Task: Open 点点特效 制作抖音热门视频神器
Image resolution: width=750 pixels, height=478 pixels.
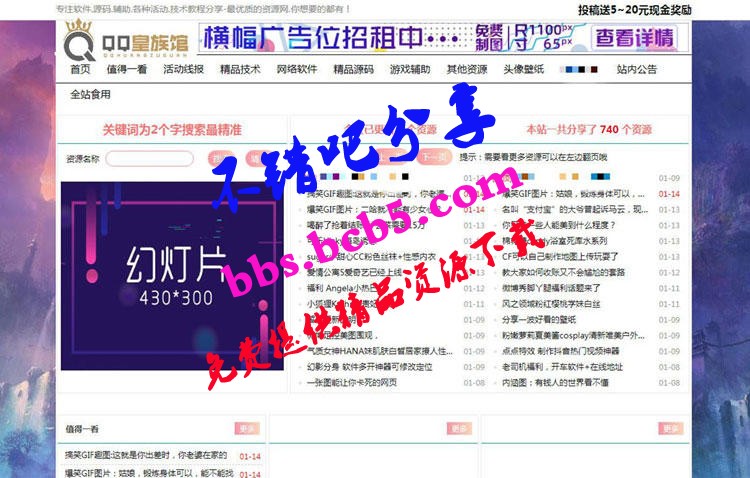Action: (x=561, y=351)
